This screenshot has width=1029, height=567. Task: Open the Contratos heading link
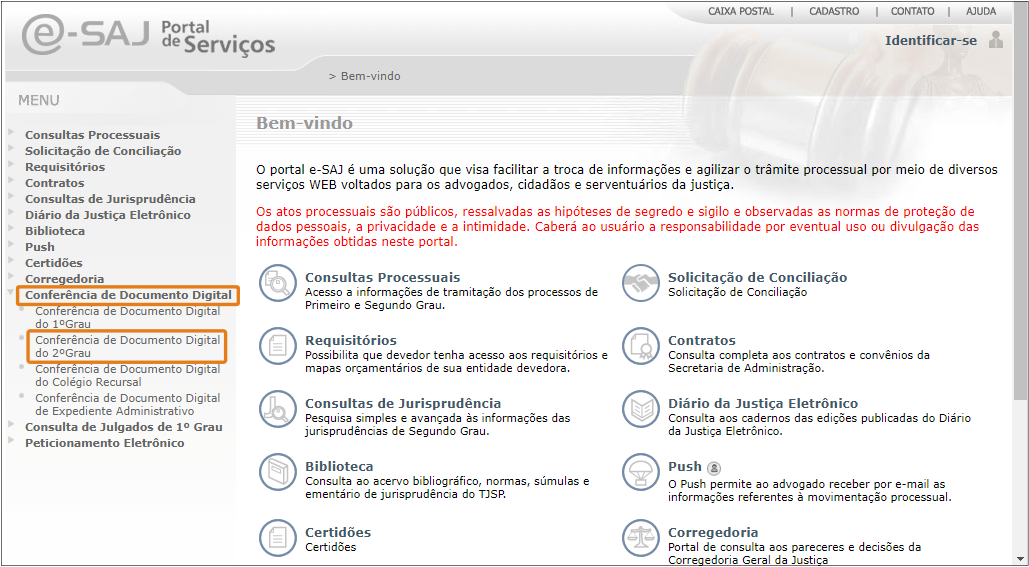pyautogui.click(x=702, y=341)
